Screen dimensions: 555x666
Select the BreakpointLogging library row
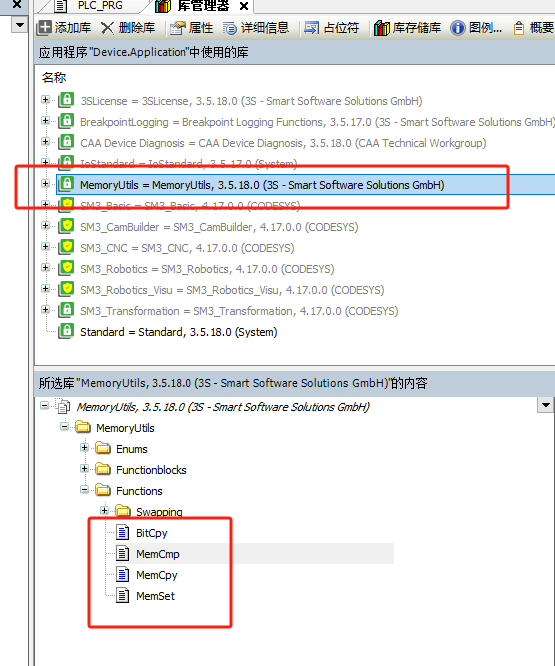317,122
